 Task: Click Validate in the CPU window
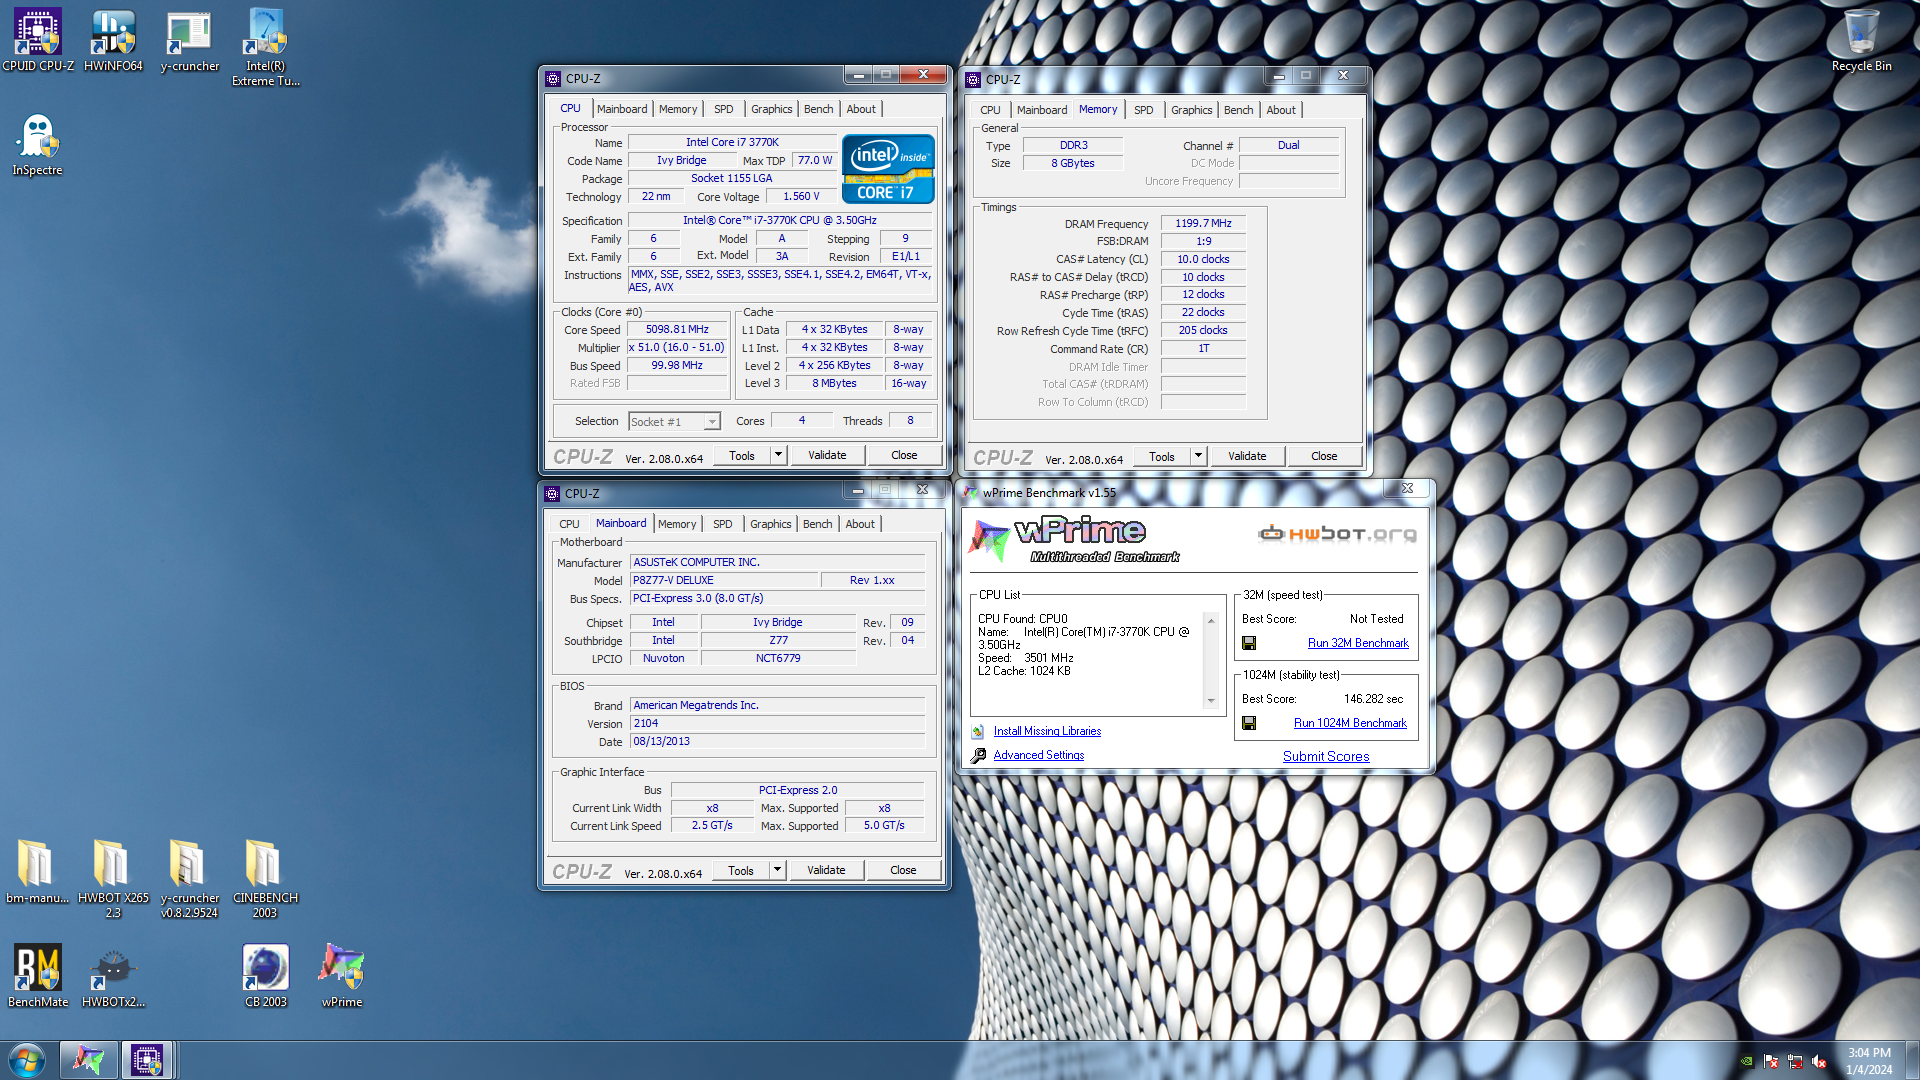827,455
